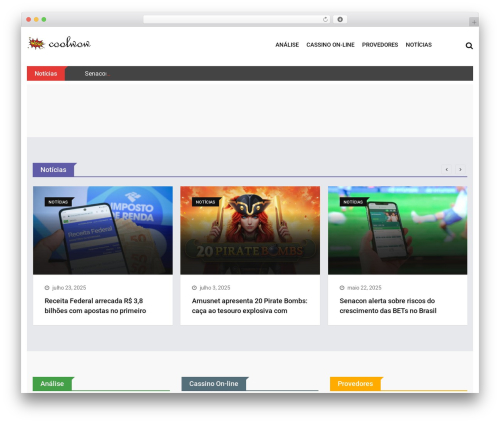Click NOTÍCIAS badge on Receita Federal image
The image size is (500, 423).
(58, 202)
